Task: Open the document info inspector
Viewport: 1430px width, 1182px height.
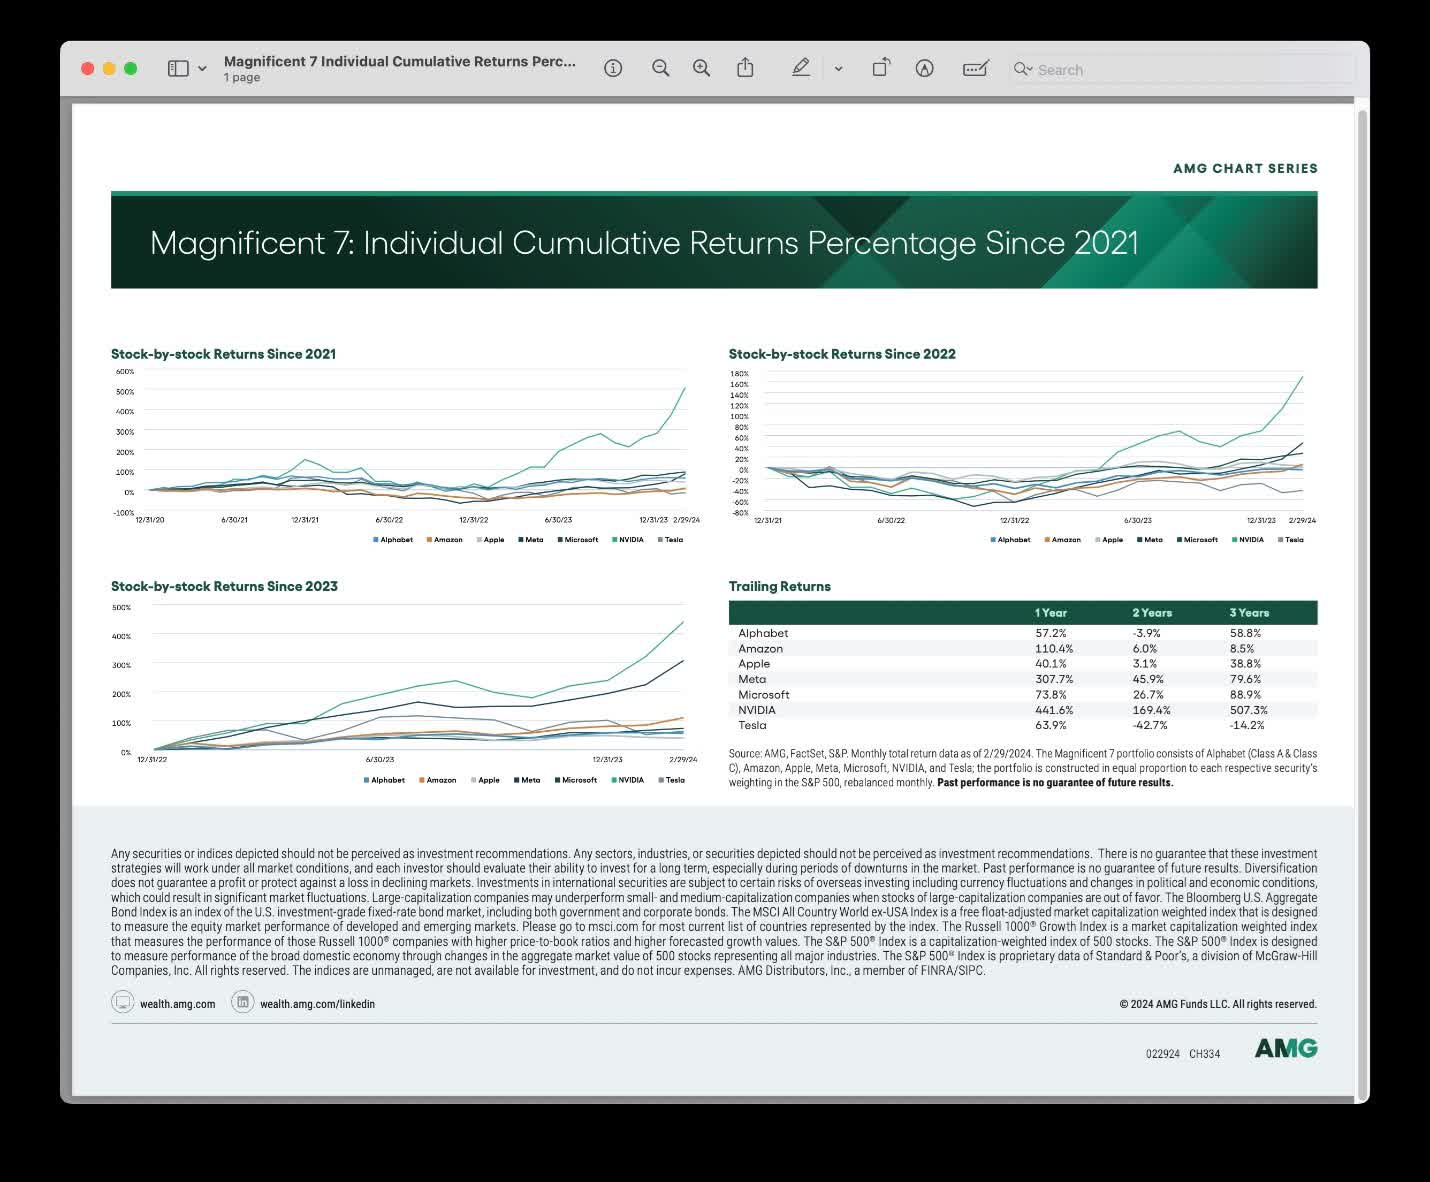Action: [613, 68]
